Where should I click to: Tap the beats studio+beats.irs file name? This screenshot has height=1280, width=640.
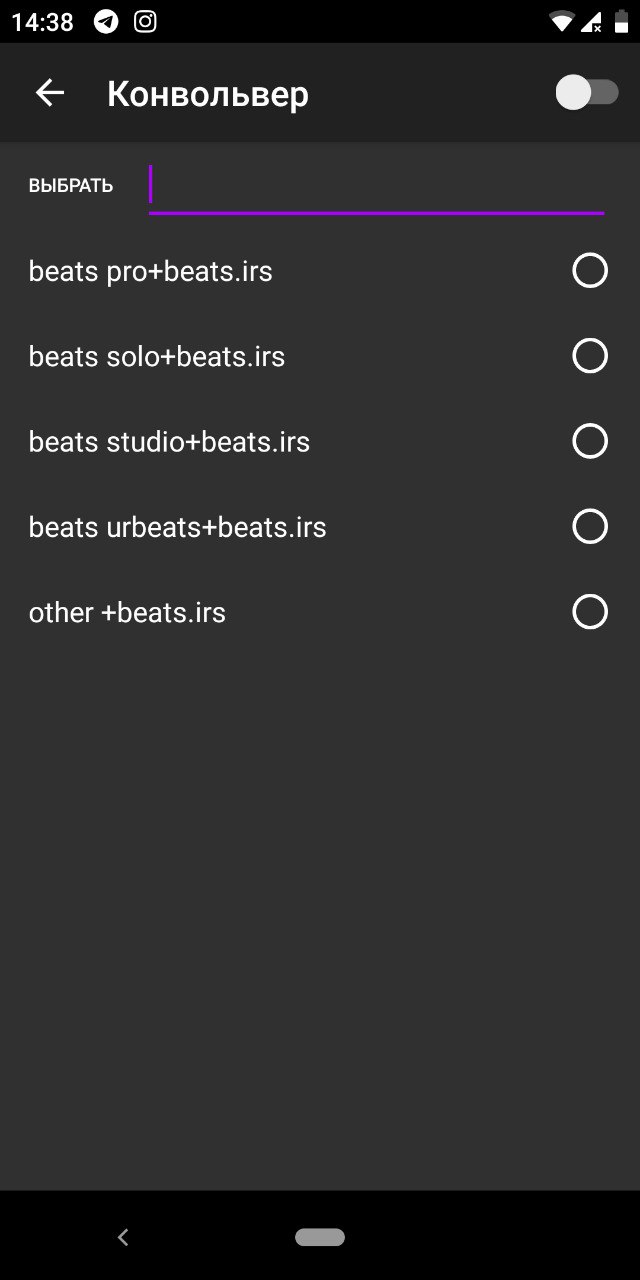coord(169,441)
